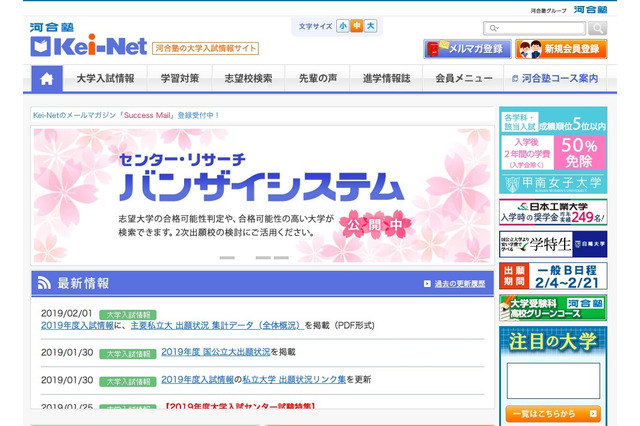Image resolution: width=640 pixels, height=426 pixels.
Task: Click 日本工業大学 ad banner
Action: tap(553, 212)
